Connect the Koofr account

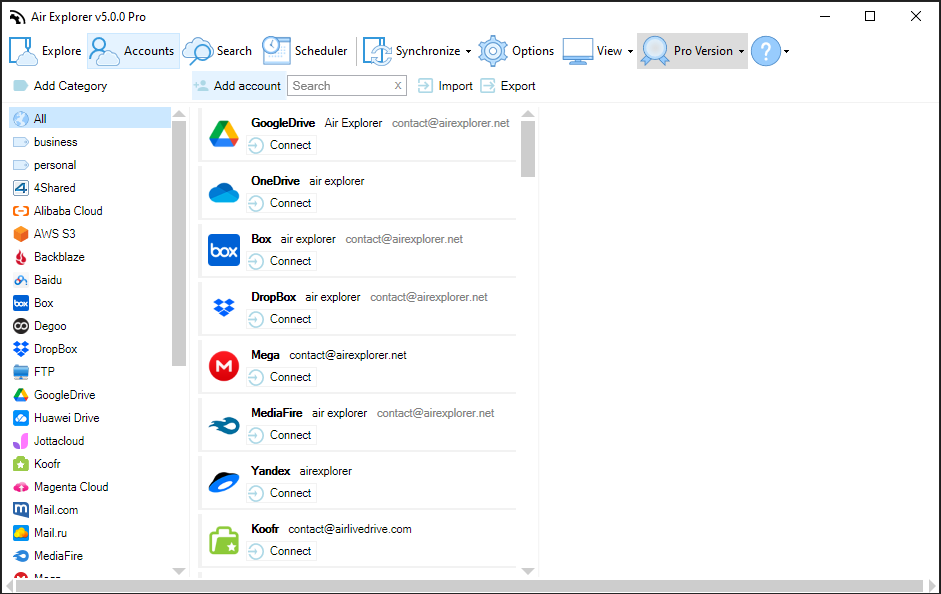tap(281, 551)
